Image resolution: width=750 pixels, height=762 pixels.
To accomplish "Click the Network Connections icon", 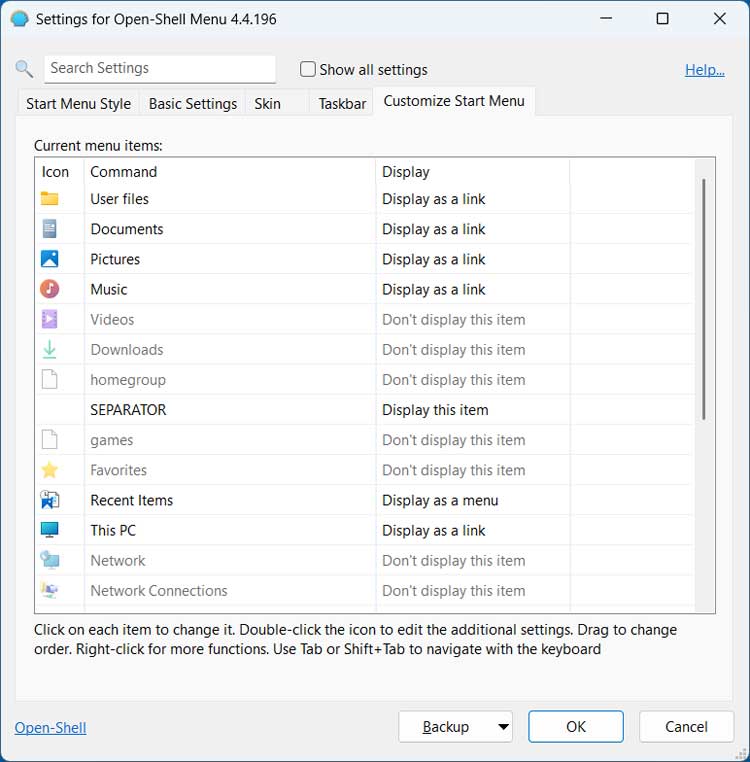I will point(50,590).
